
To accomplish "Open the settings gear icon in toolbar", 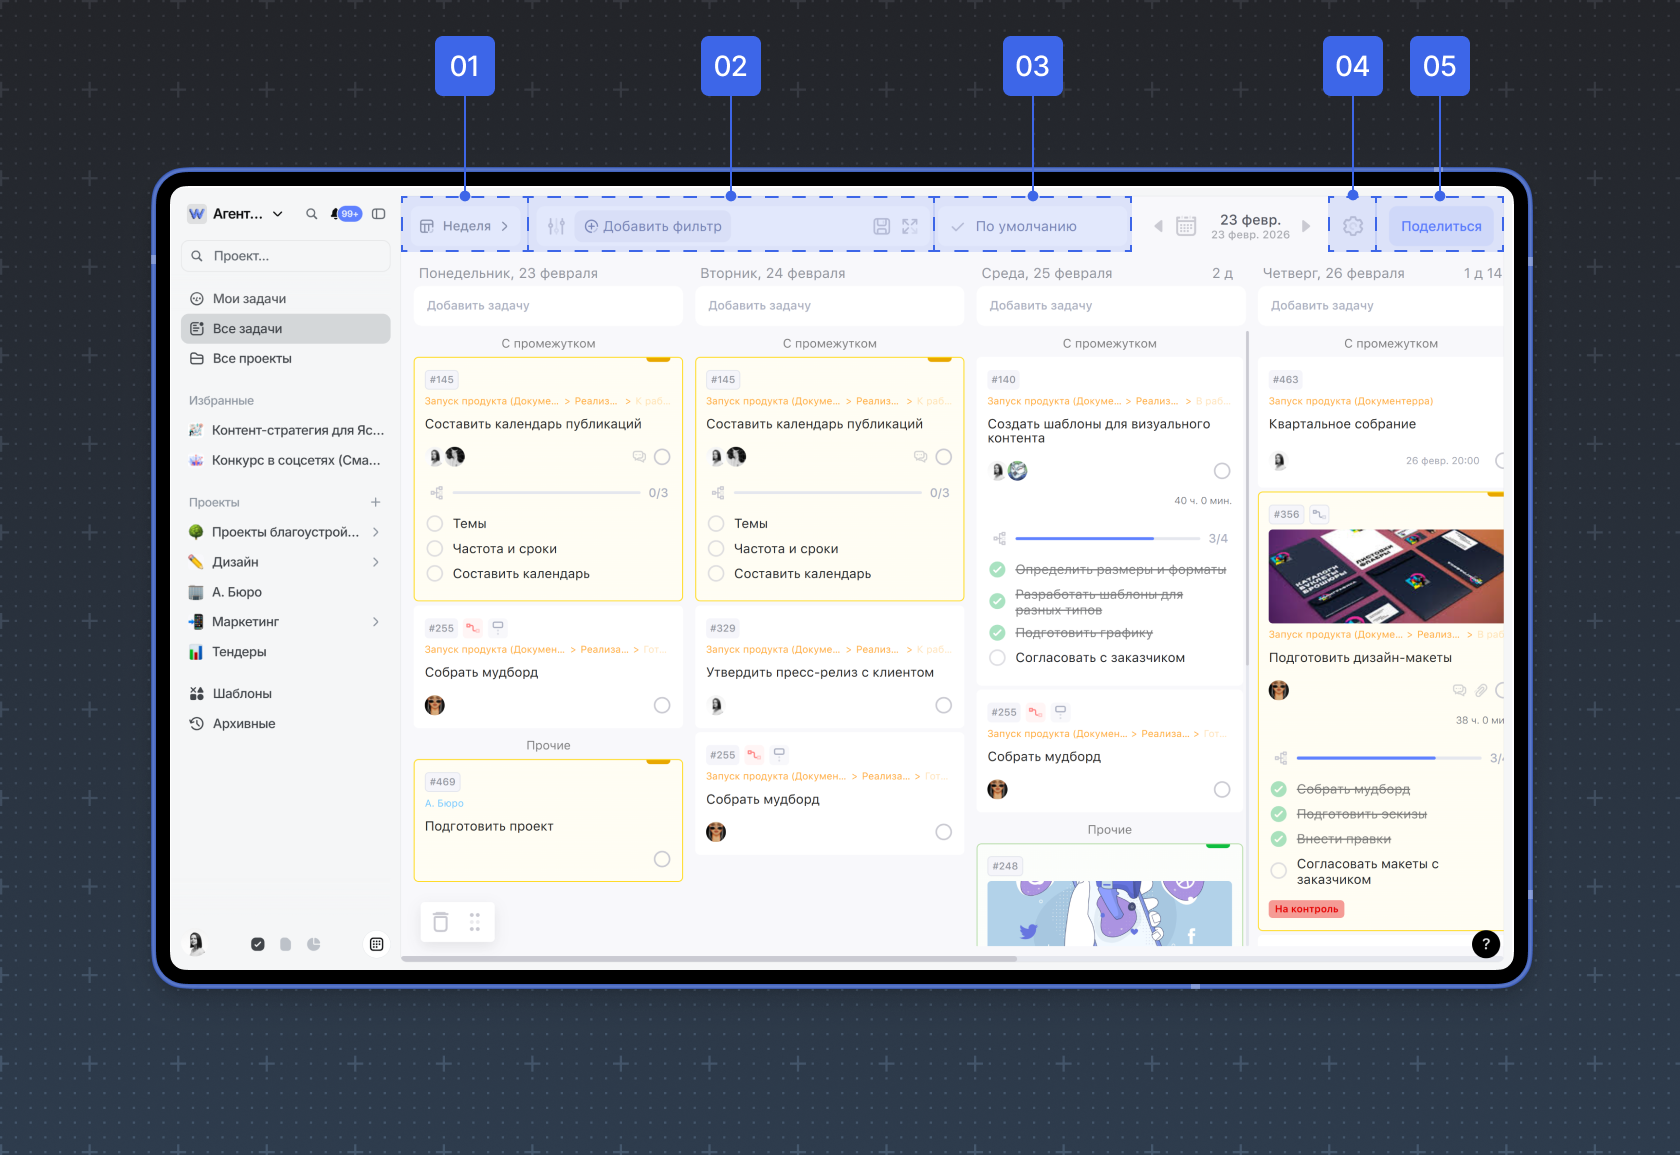I will tap(1353, 226).
